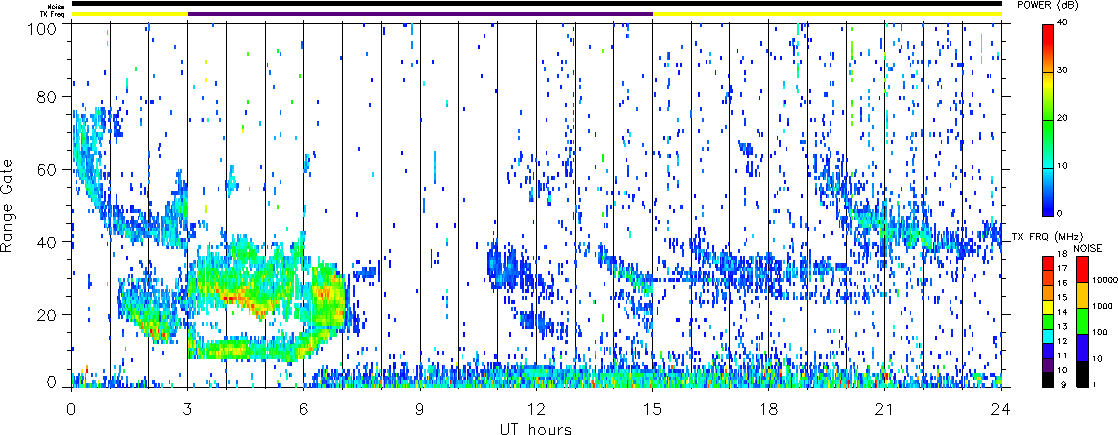Click the black Noise bar at top
Viewport: 1118px width, 435px height.
click(x=536, y=4)
